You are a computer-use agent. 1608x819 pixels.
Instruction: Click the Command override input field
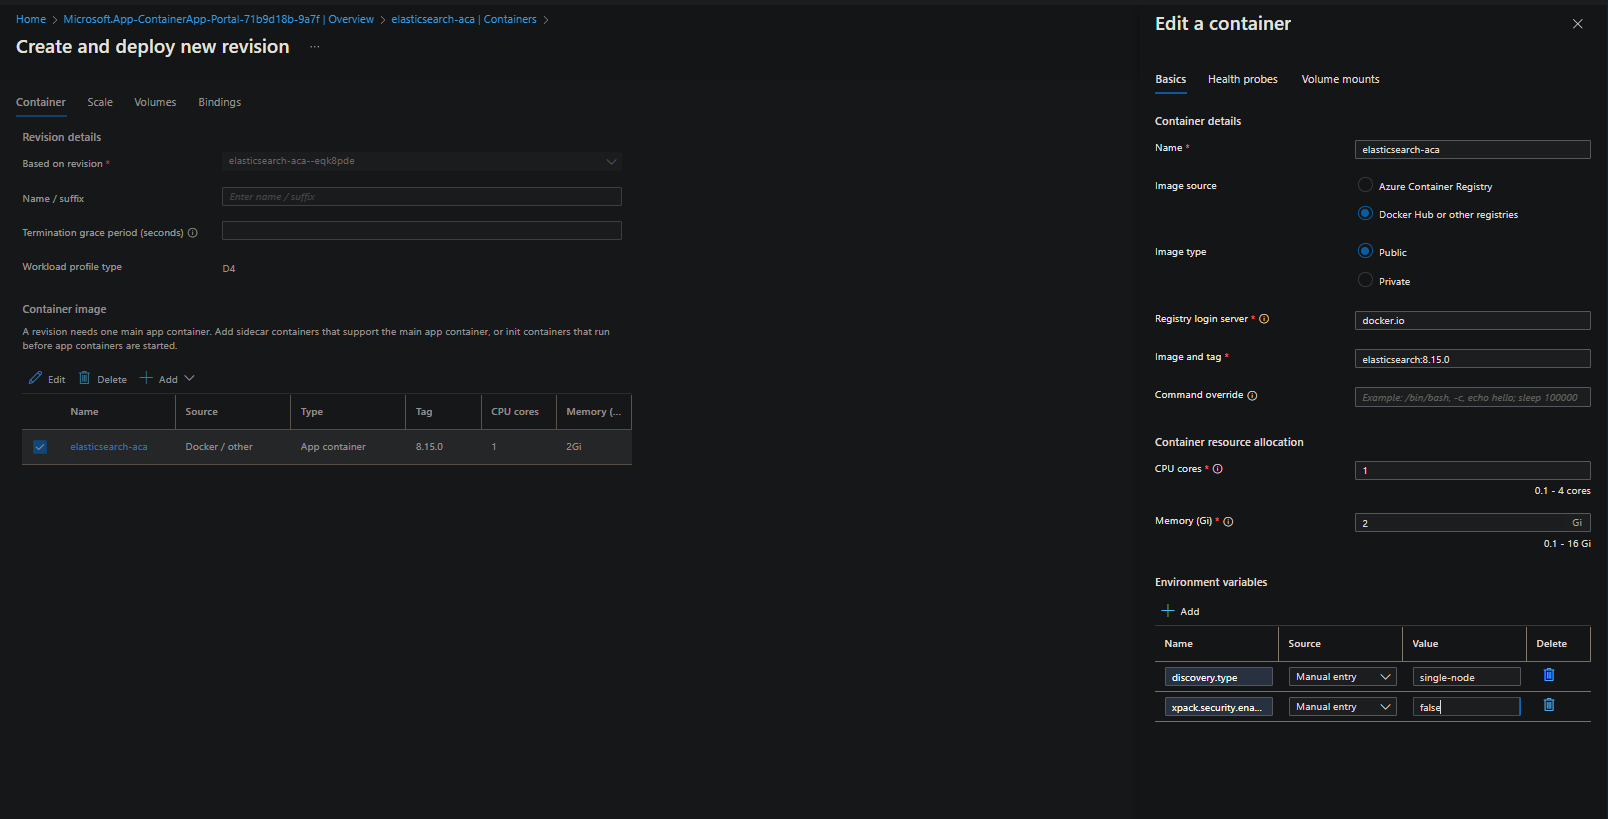(x=1472, y=397)
